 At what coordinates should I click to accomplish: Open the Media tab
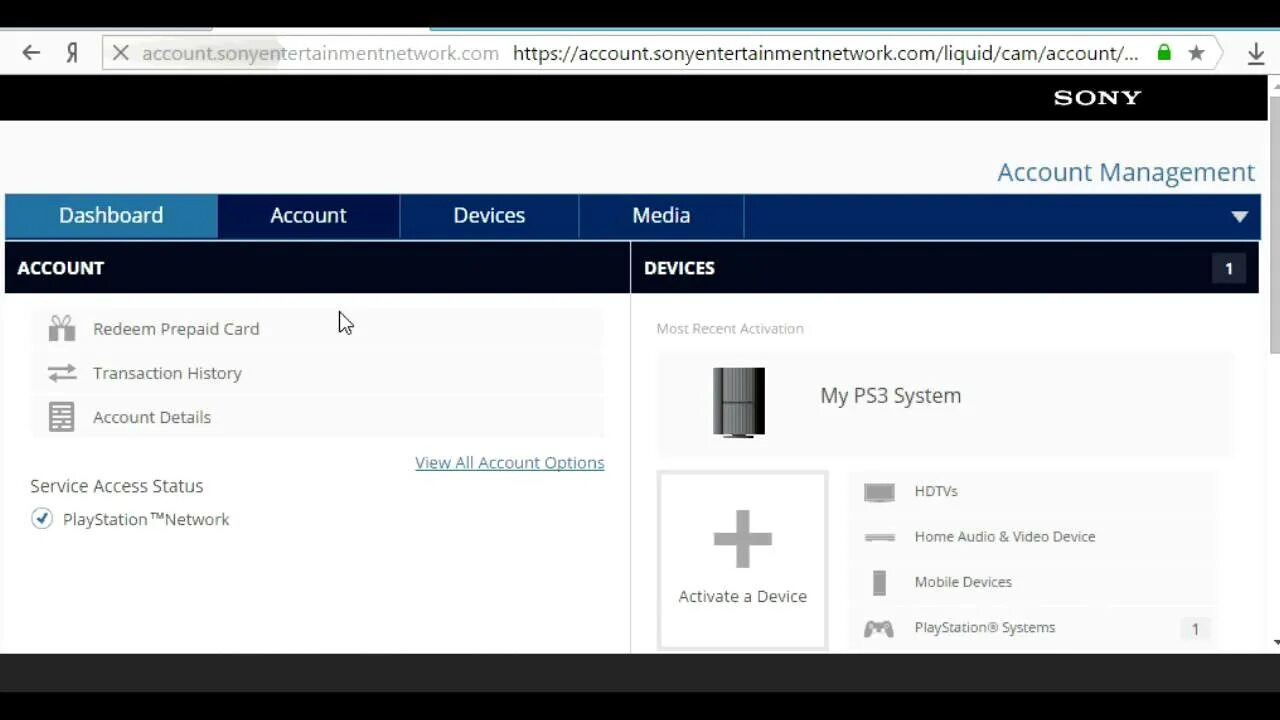[x=661, y=216]
